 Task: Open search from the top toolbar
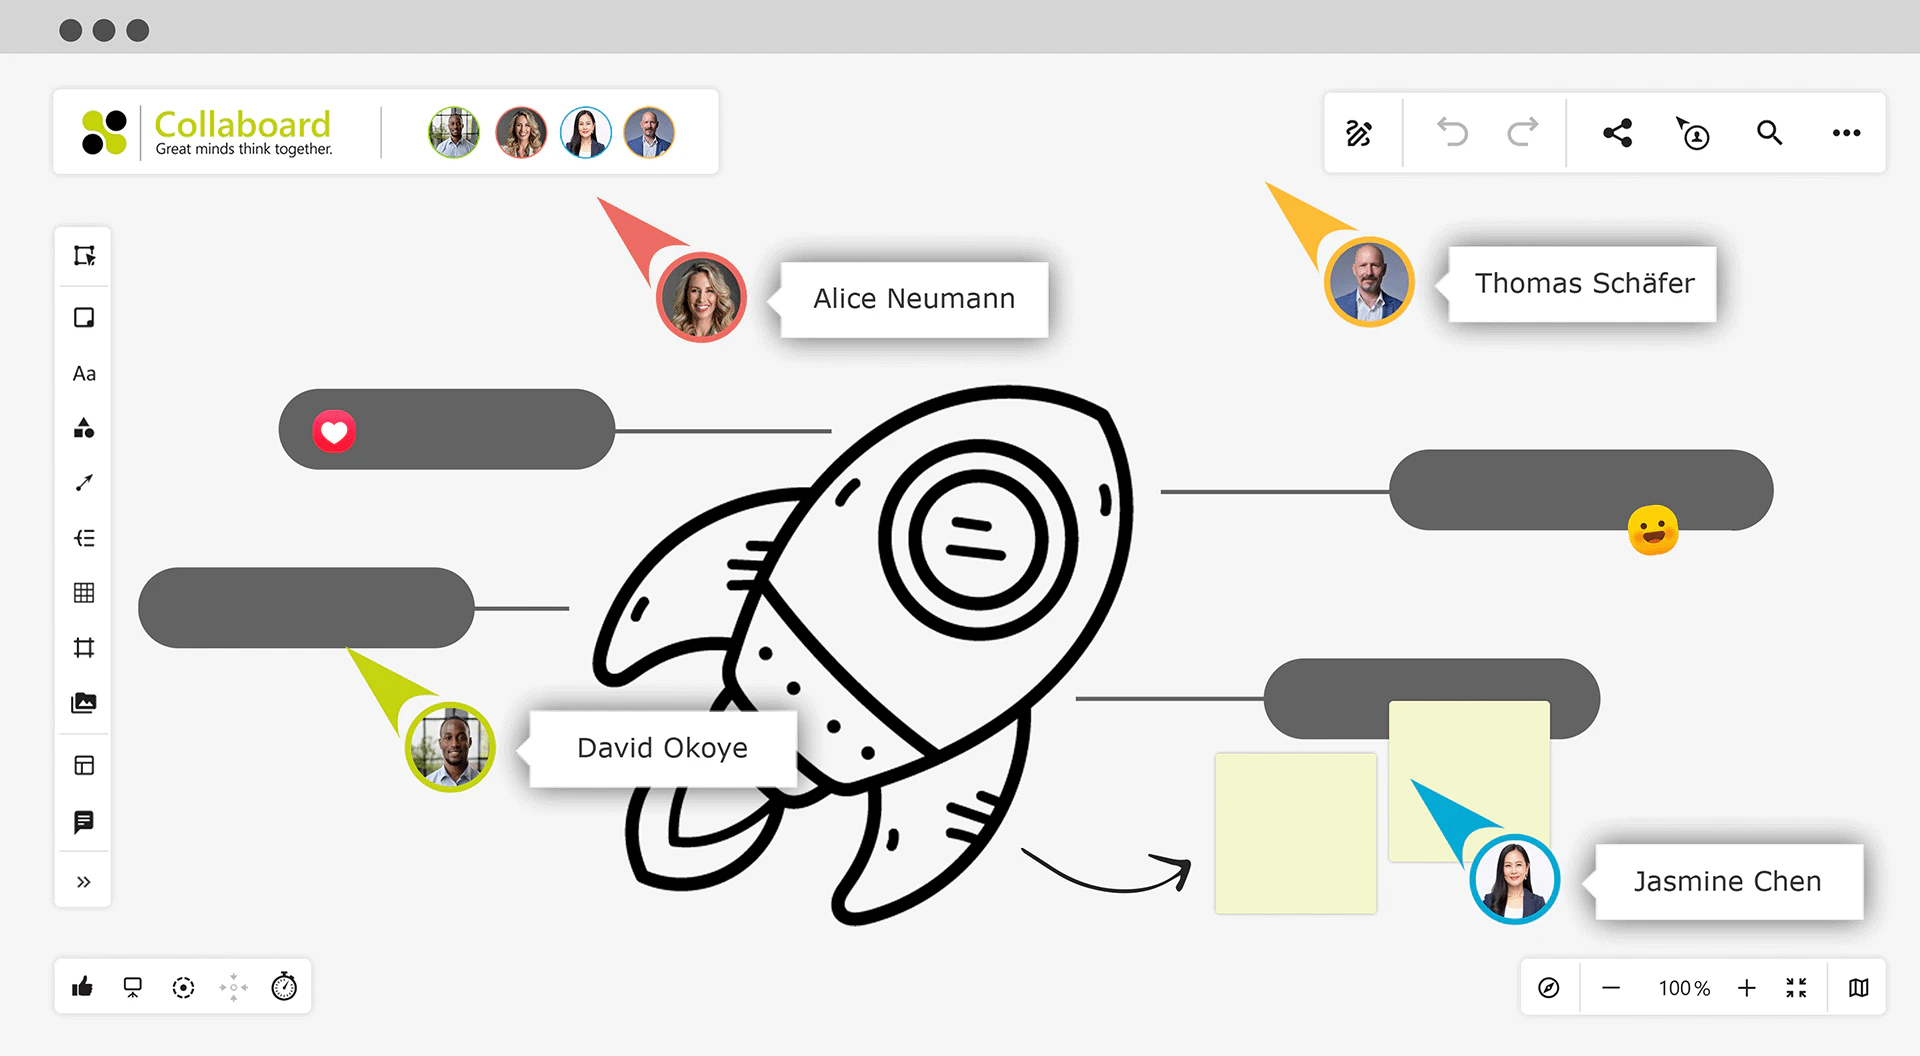1770,132
